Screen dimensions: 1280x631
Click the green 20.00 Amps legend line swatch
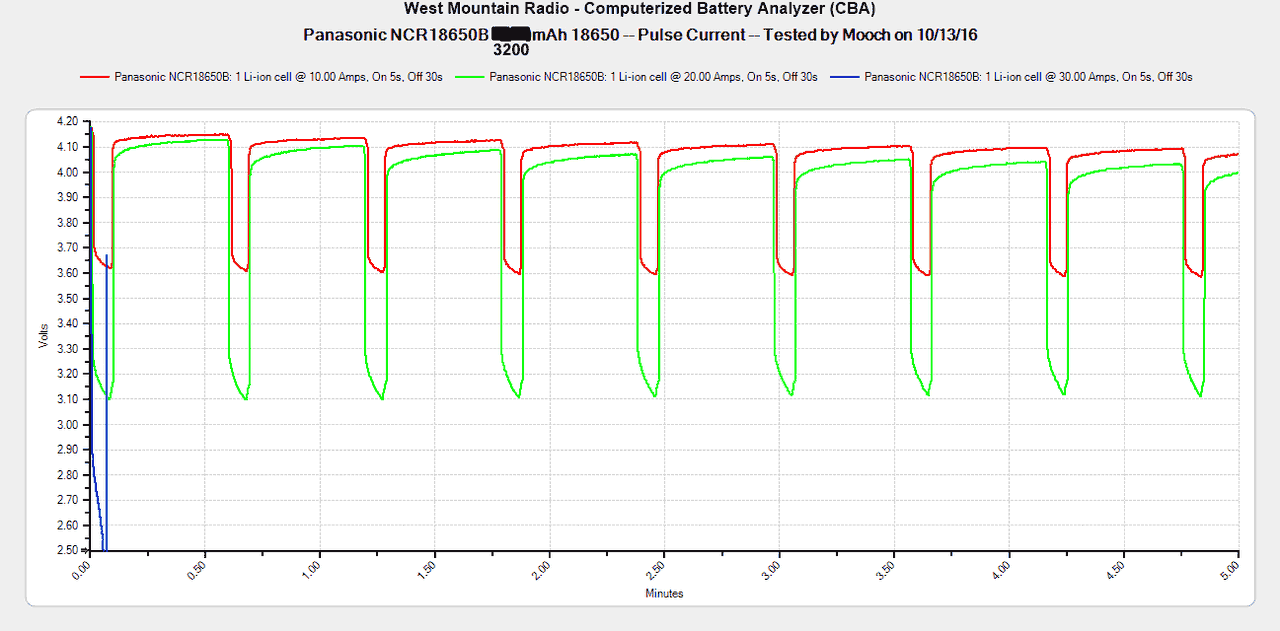point(471,77)
